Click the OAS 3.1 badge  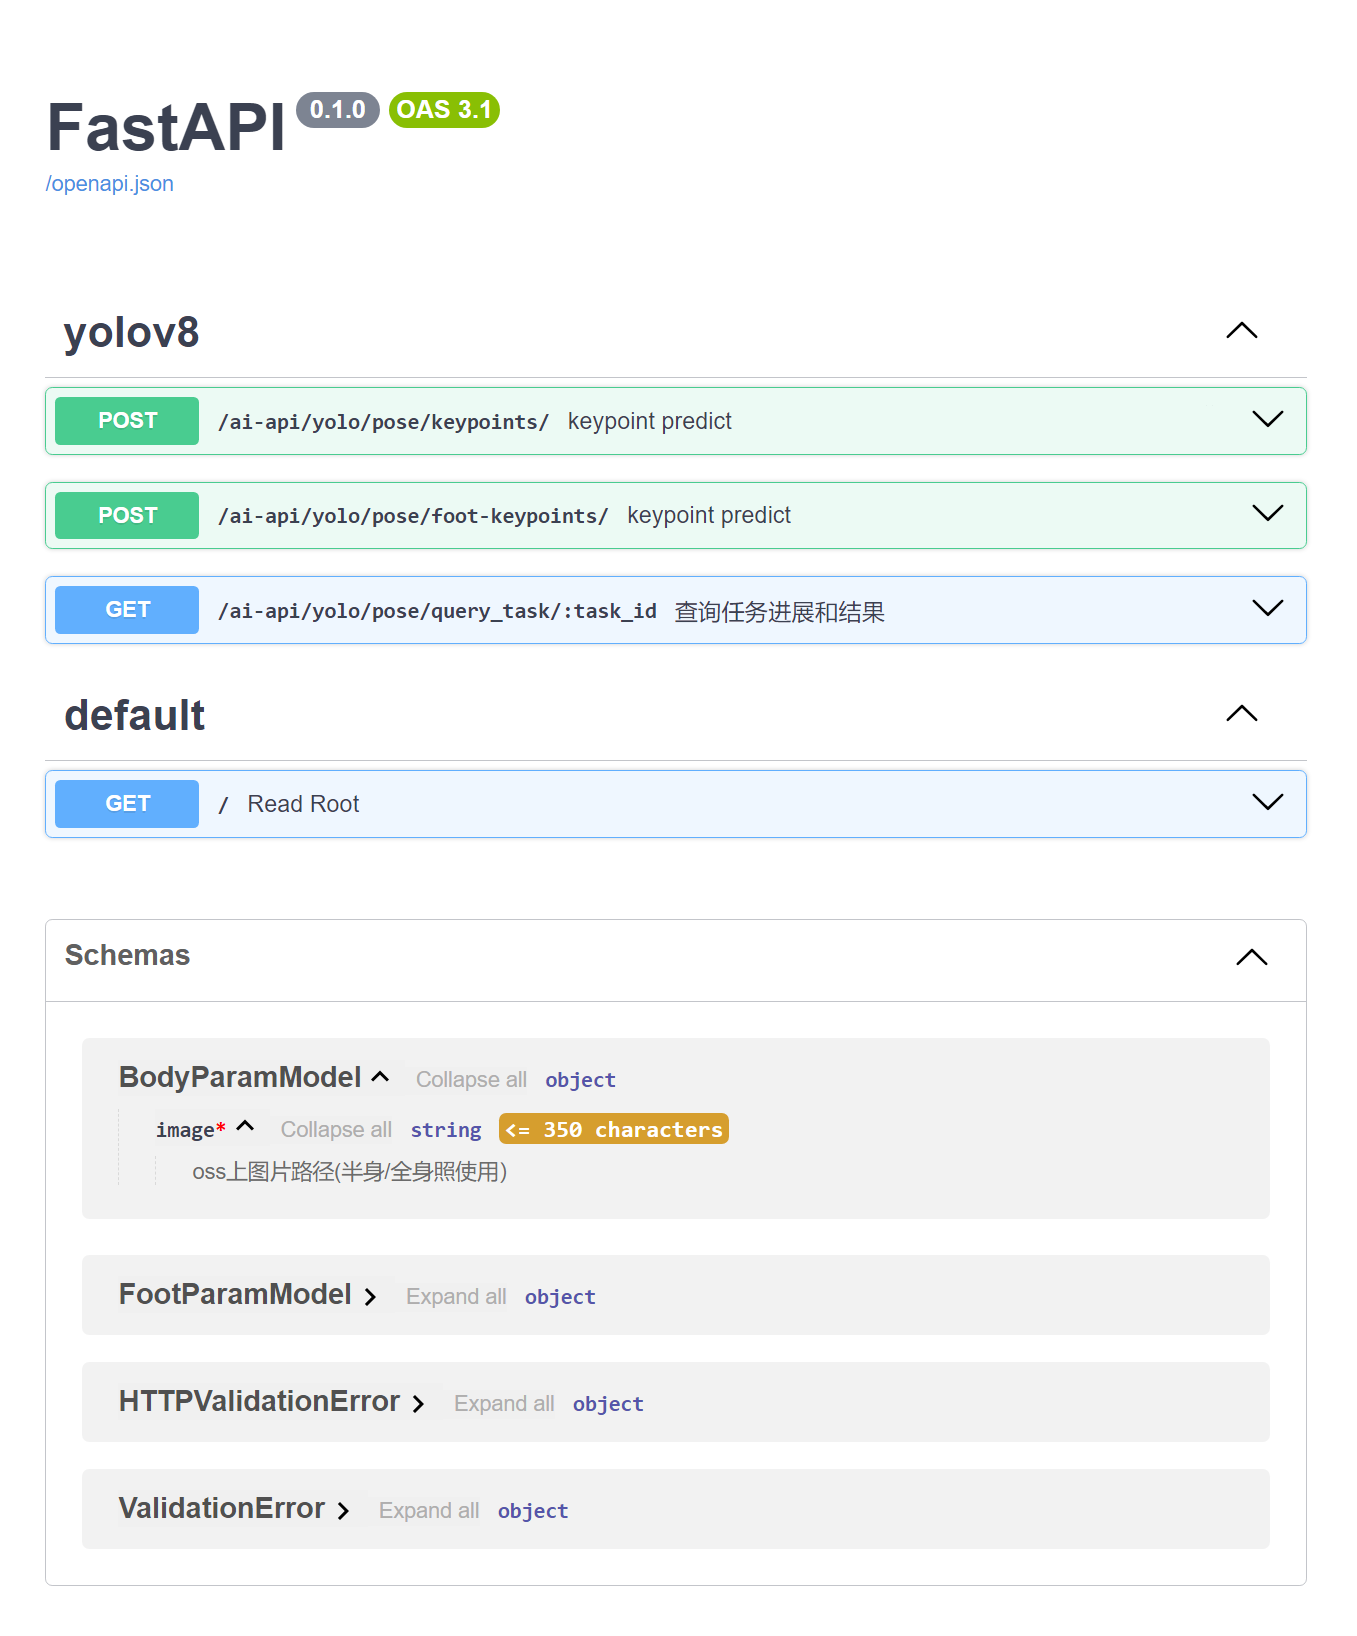coord(444,110)
